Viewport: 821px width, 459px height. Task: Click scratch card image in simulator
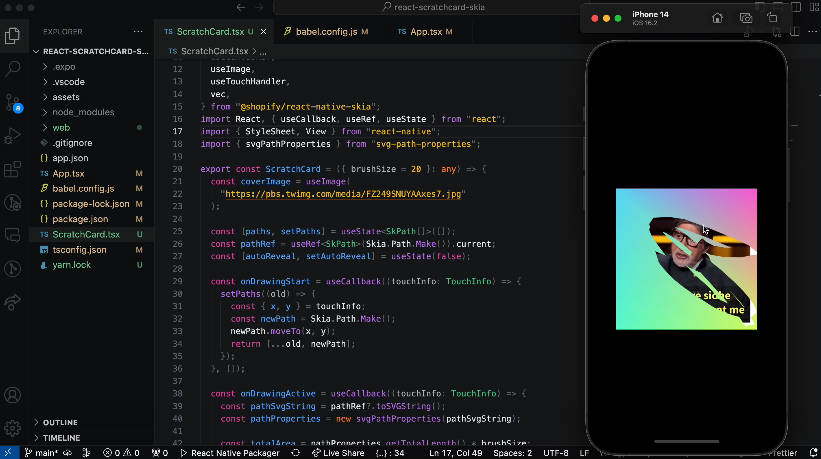(686, 259)
